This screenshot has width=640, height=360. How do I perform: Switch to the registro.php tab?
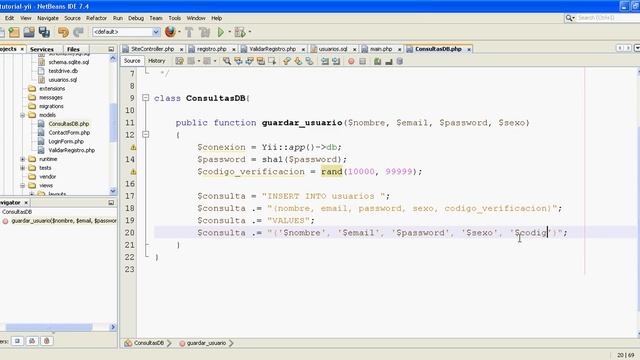(x=211, y=49)
